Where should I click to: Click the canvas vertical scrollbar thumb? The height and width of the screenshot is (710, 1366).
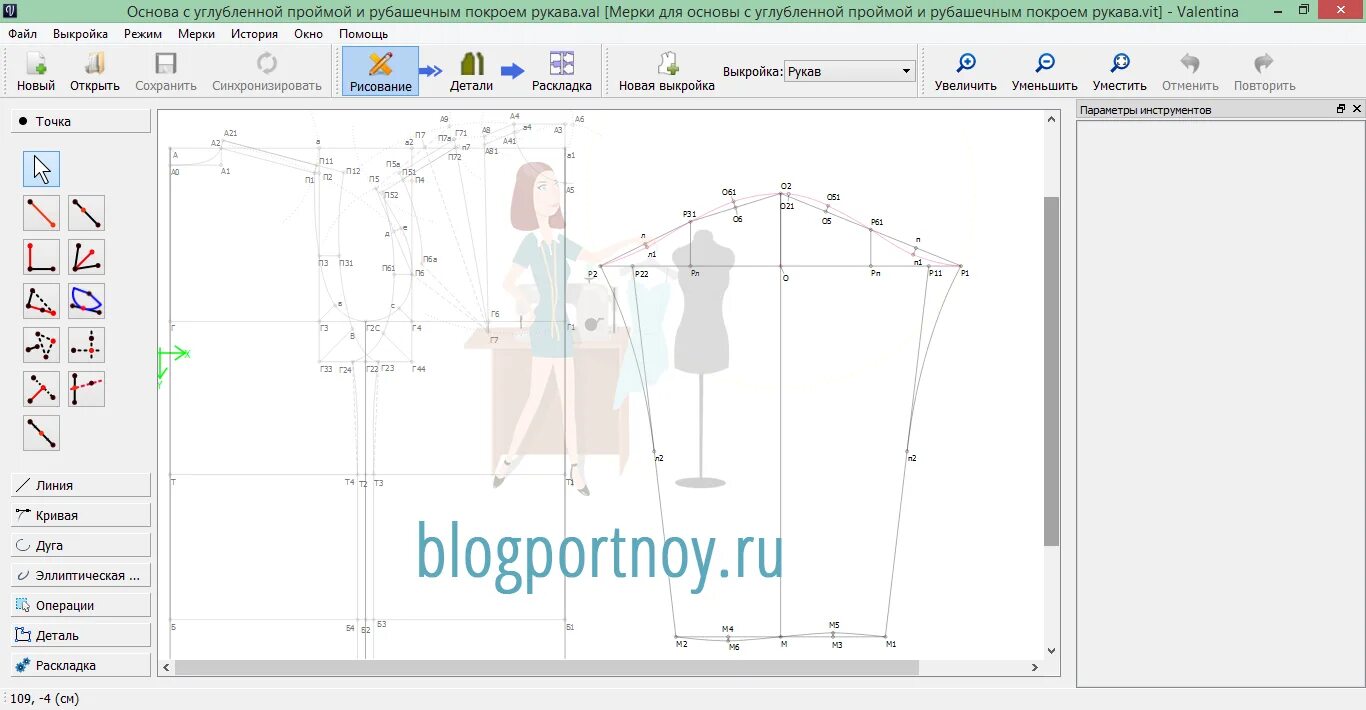tap(1051, 370)
